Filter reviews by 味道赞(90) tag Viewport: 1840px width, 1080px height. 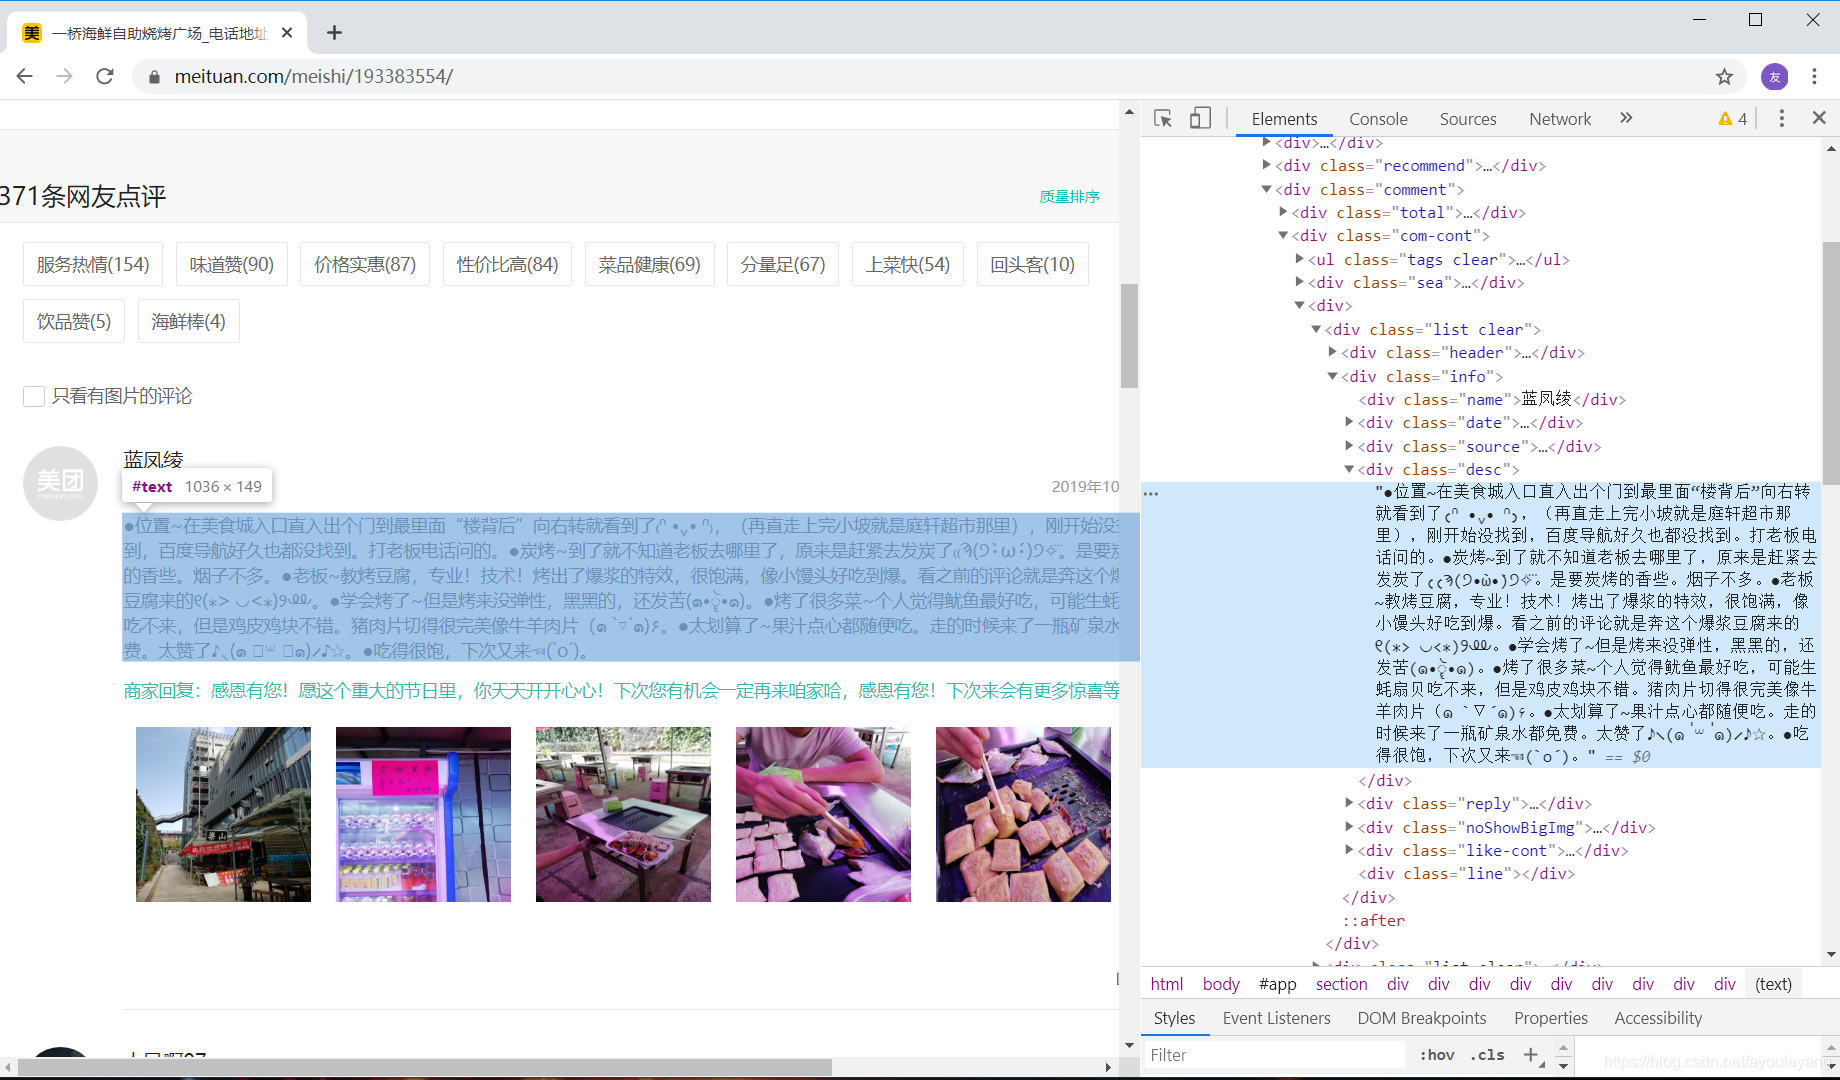[232, 264]
